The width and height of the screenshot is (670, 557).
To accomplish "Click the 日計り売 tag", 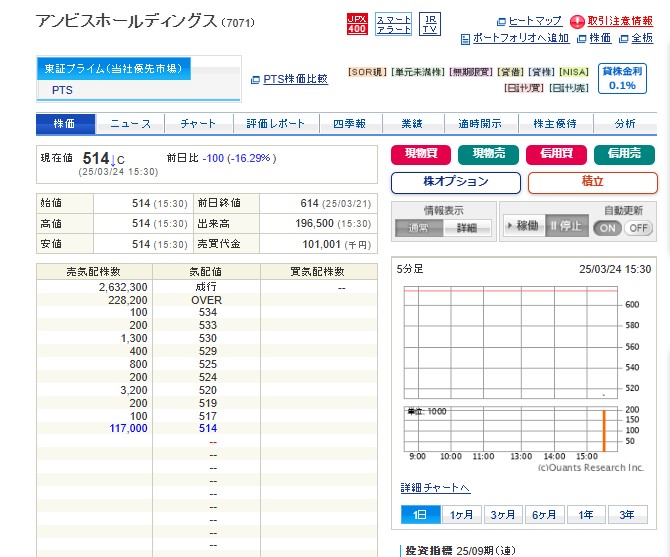I will coord(569,88).
